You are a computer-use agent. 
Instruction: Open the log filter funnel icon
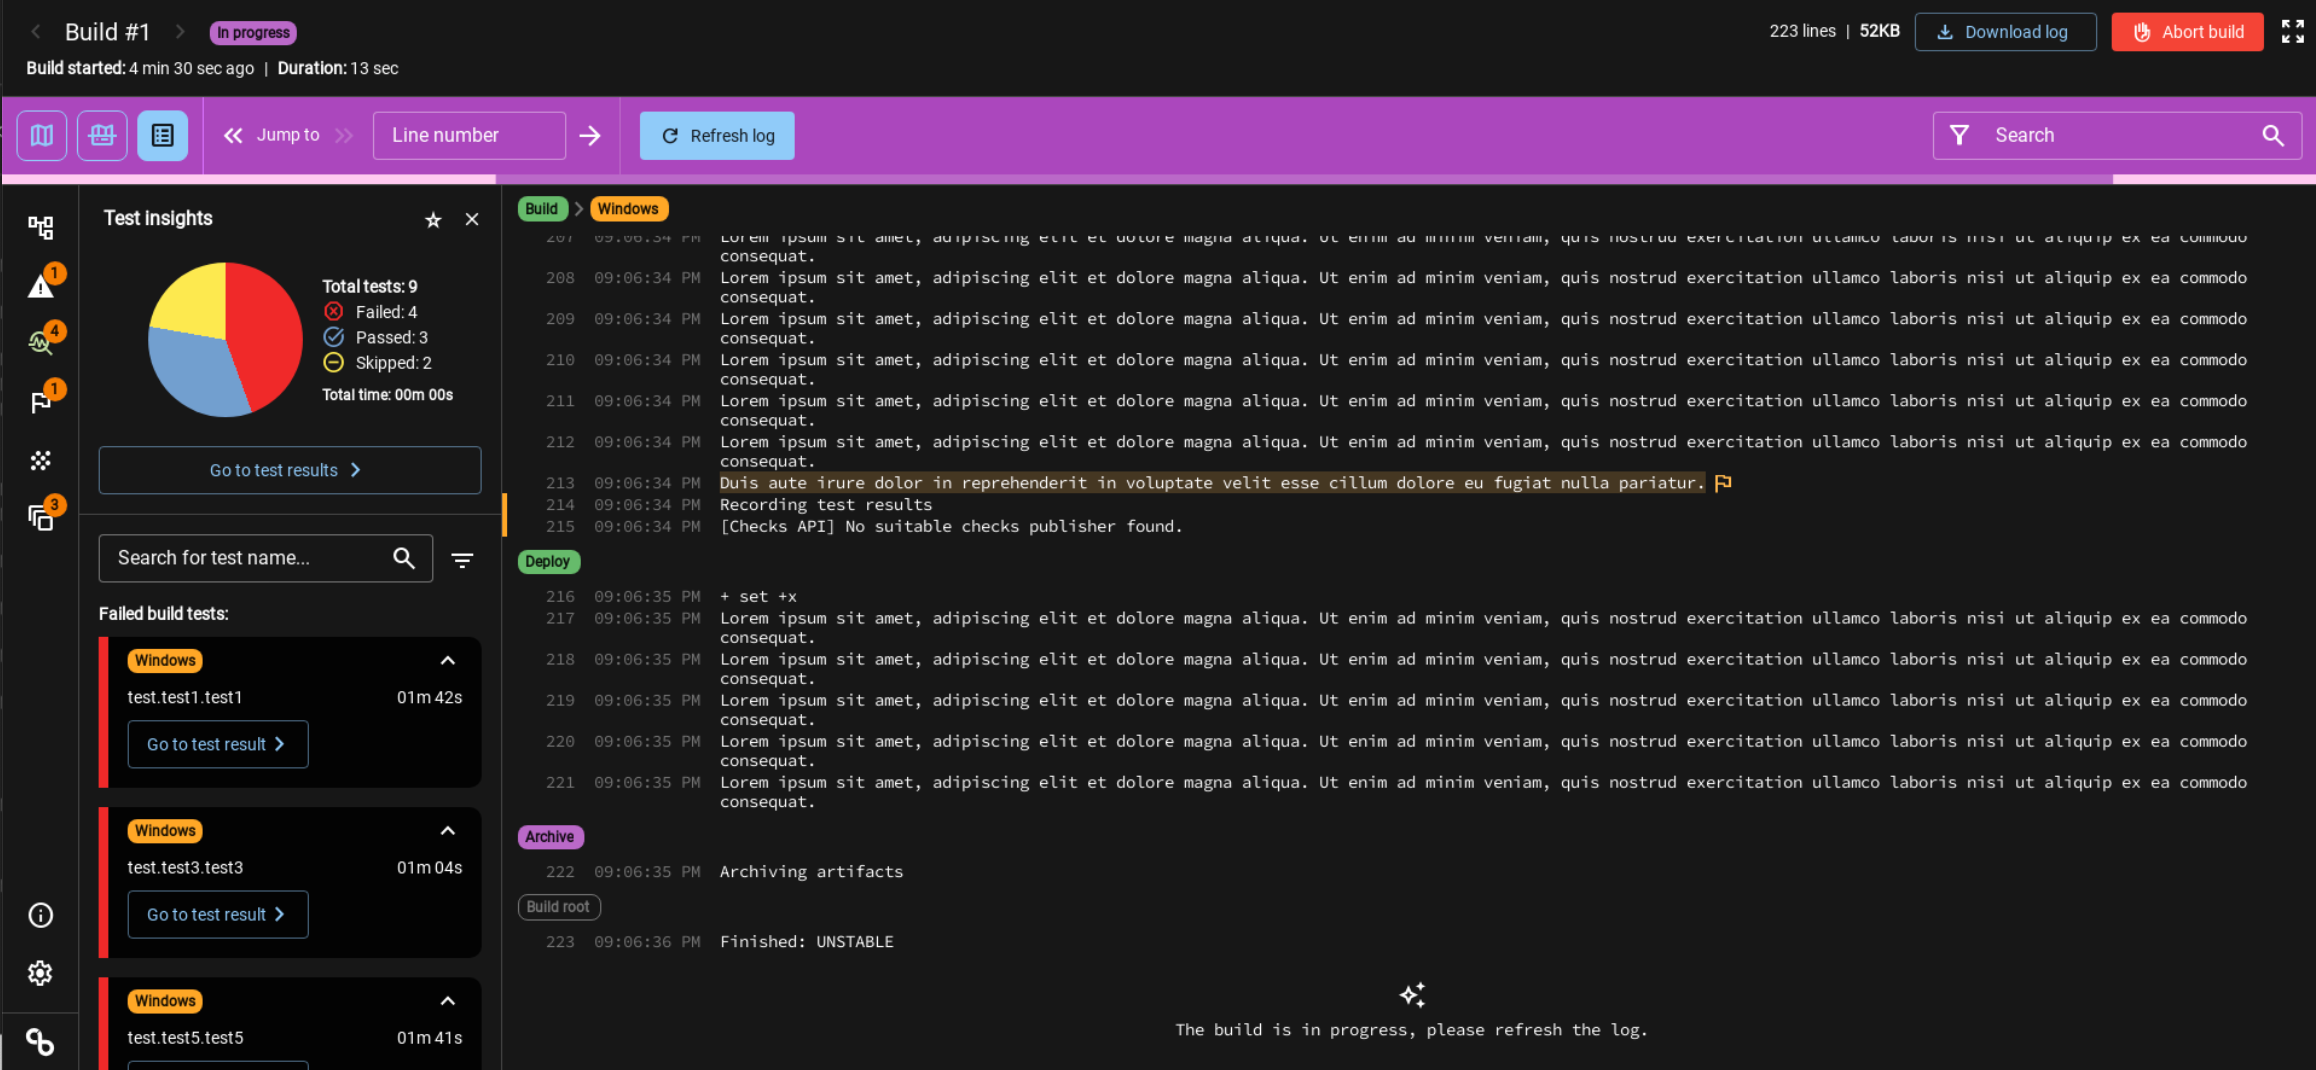pos(1960,135)
